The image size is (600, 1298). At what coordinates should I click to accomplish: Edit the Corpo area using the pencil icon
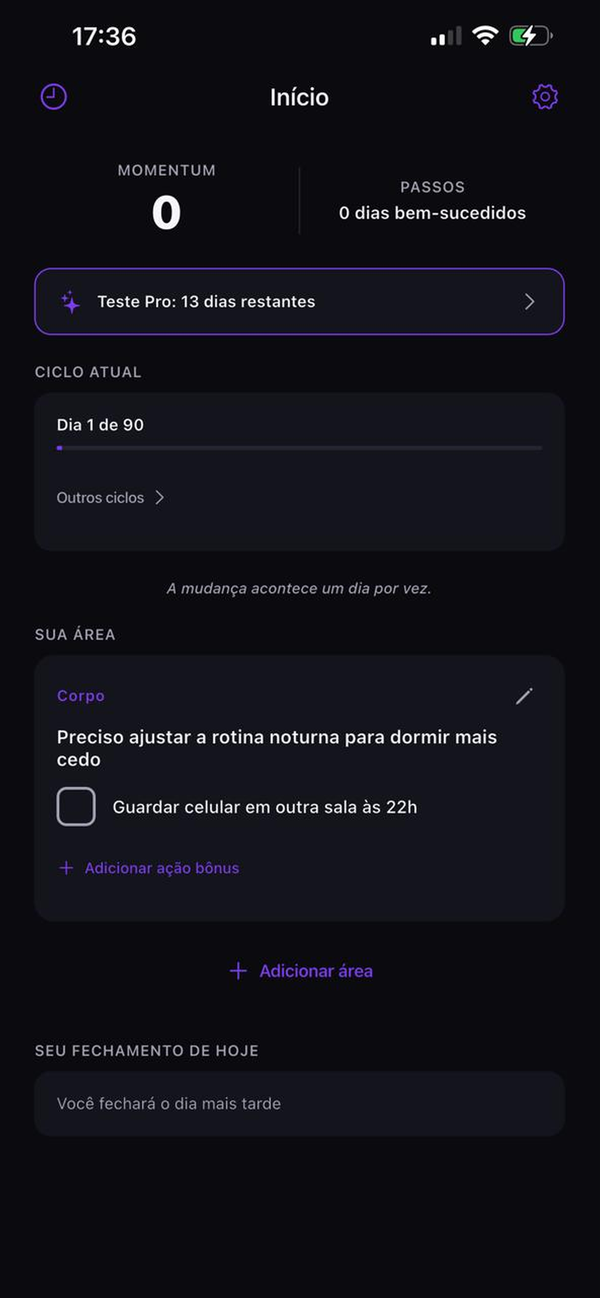tap(523, 696)
